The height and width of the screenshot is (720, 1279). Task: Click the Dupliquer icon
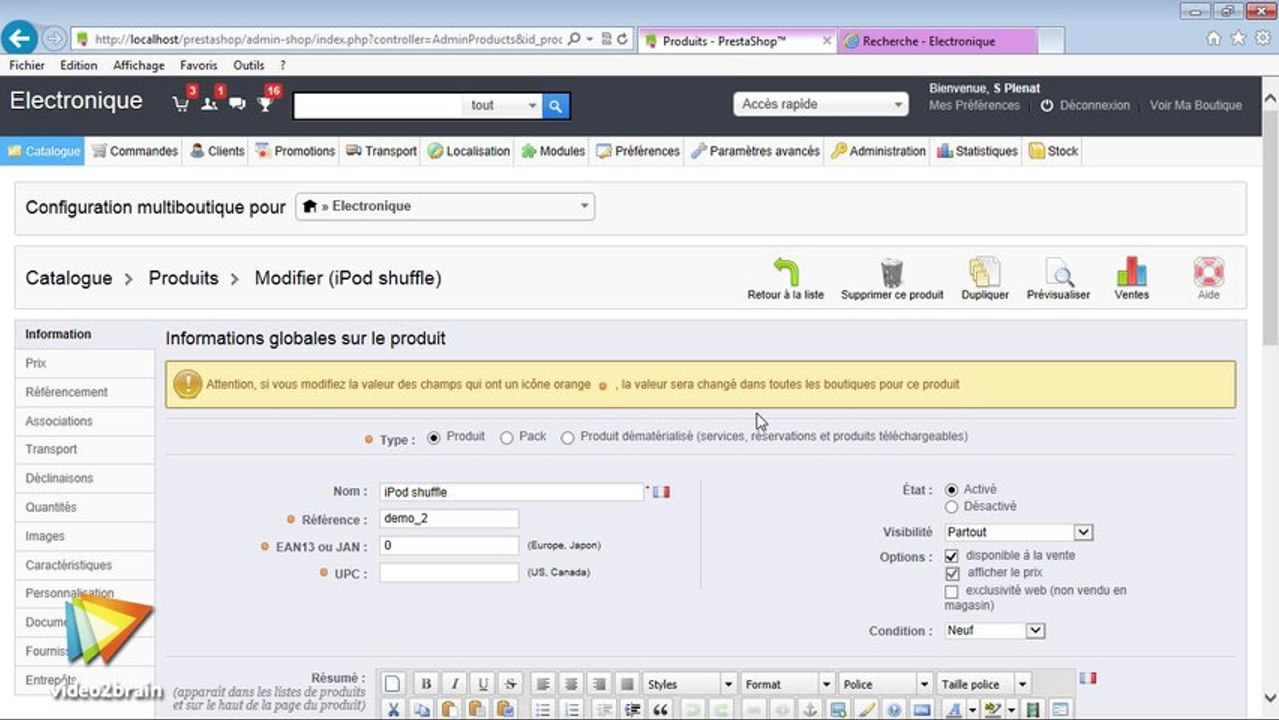(984, 272)
